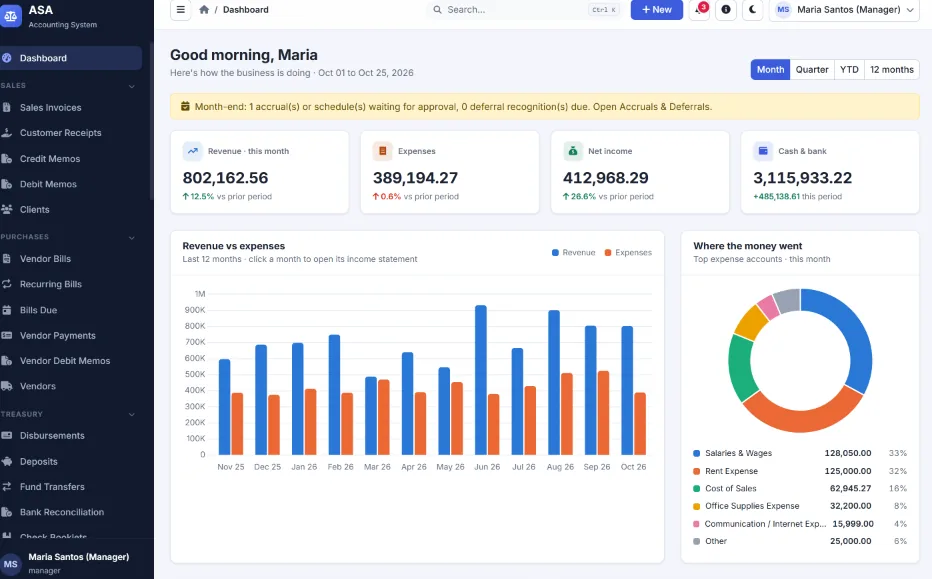The width and height of the screenshot is (932, 579).
Task: Click the Fund Transfers arrows icon
Action: tap(7, 487)
